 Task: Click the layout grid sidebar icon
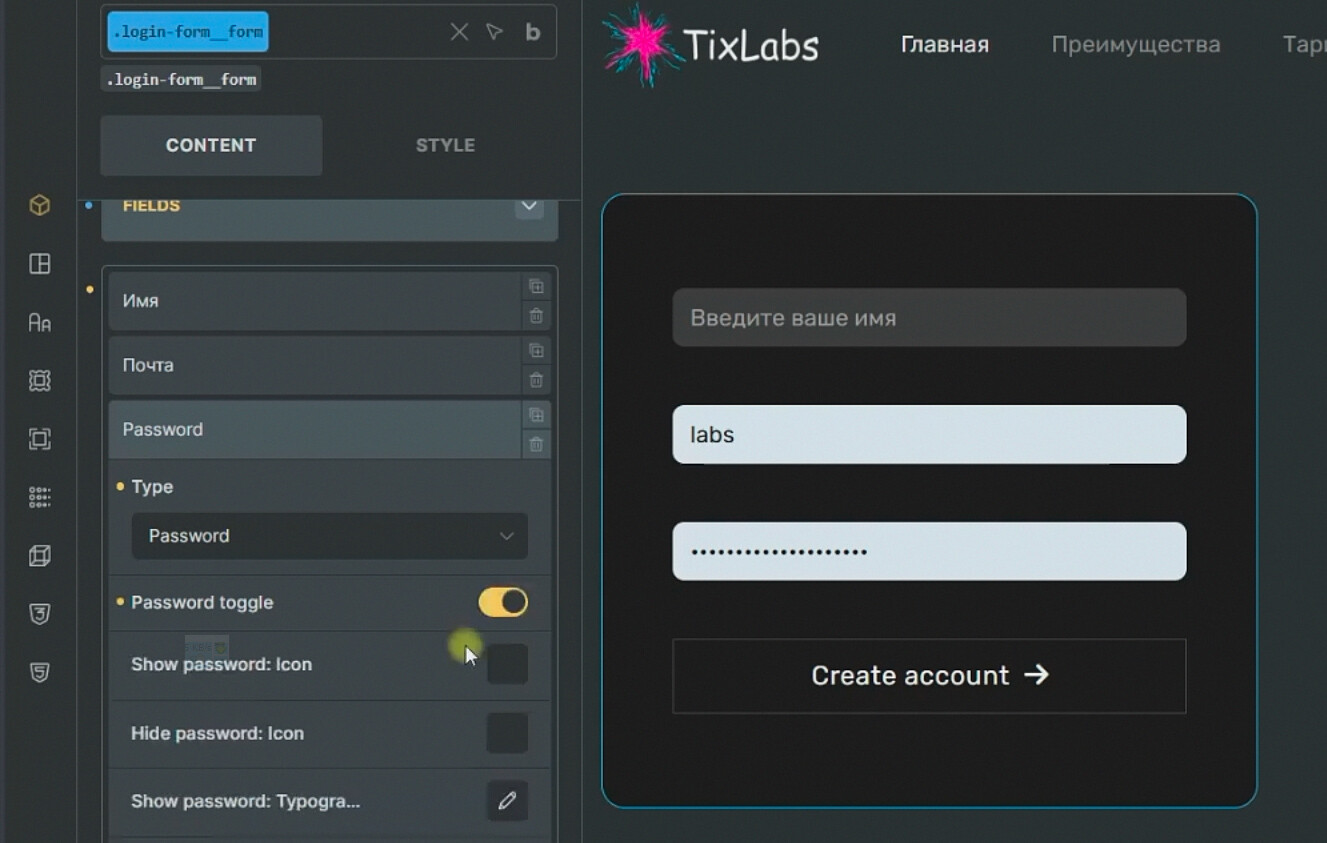click(x=39, y=264)
